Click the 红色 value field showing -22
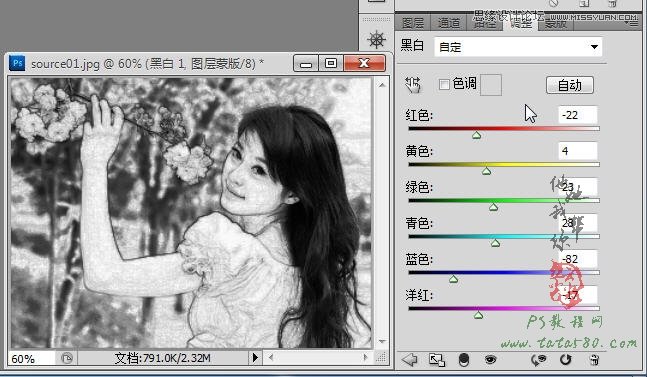This screenshot has width=647, height=377. click(578, 115)
